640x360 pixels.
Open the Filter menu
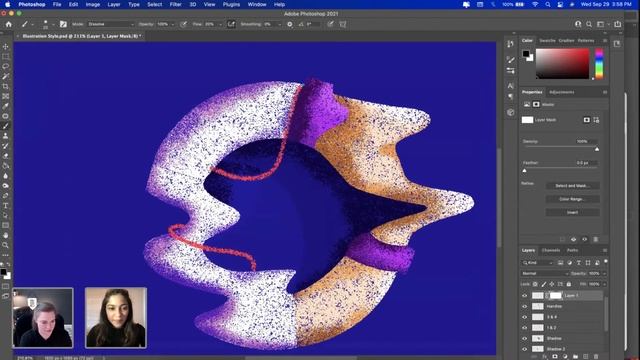click(x=176, y=4)
